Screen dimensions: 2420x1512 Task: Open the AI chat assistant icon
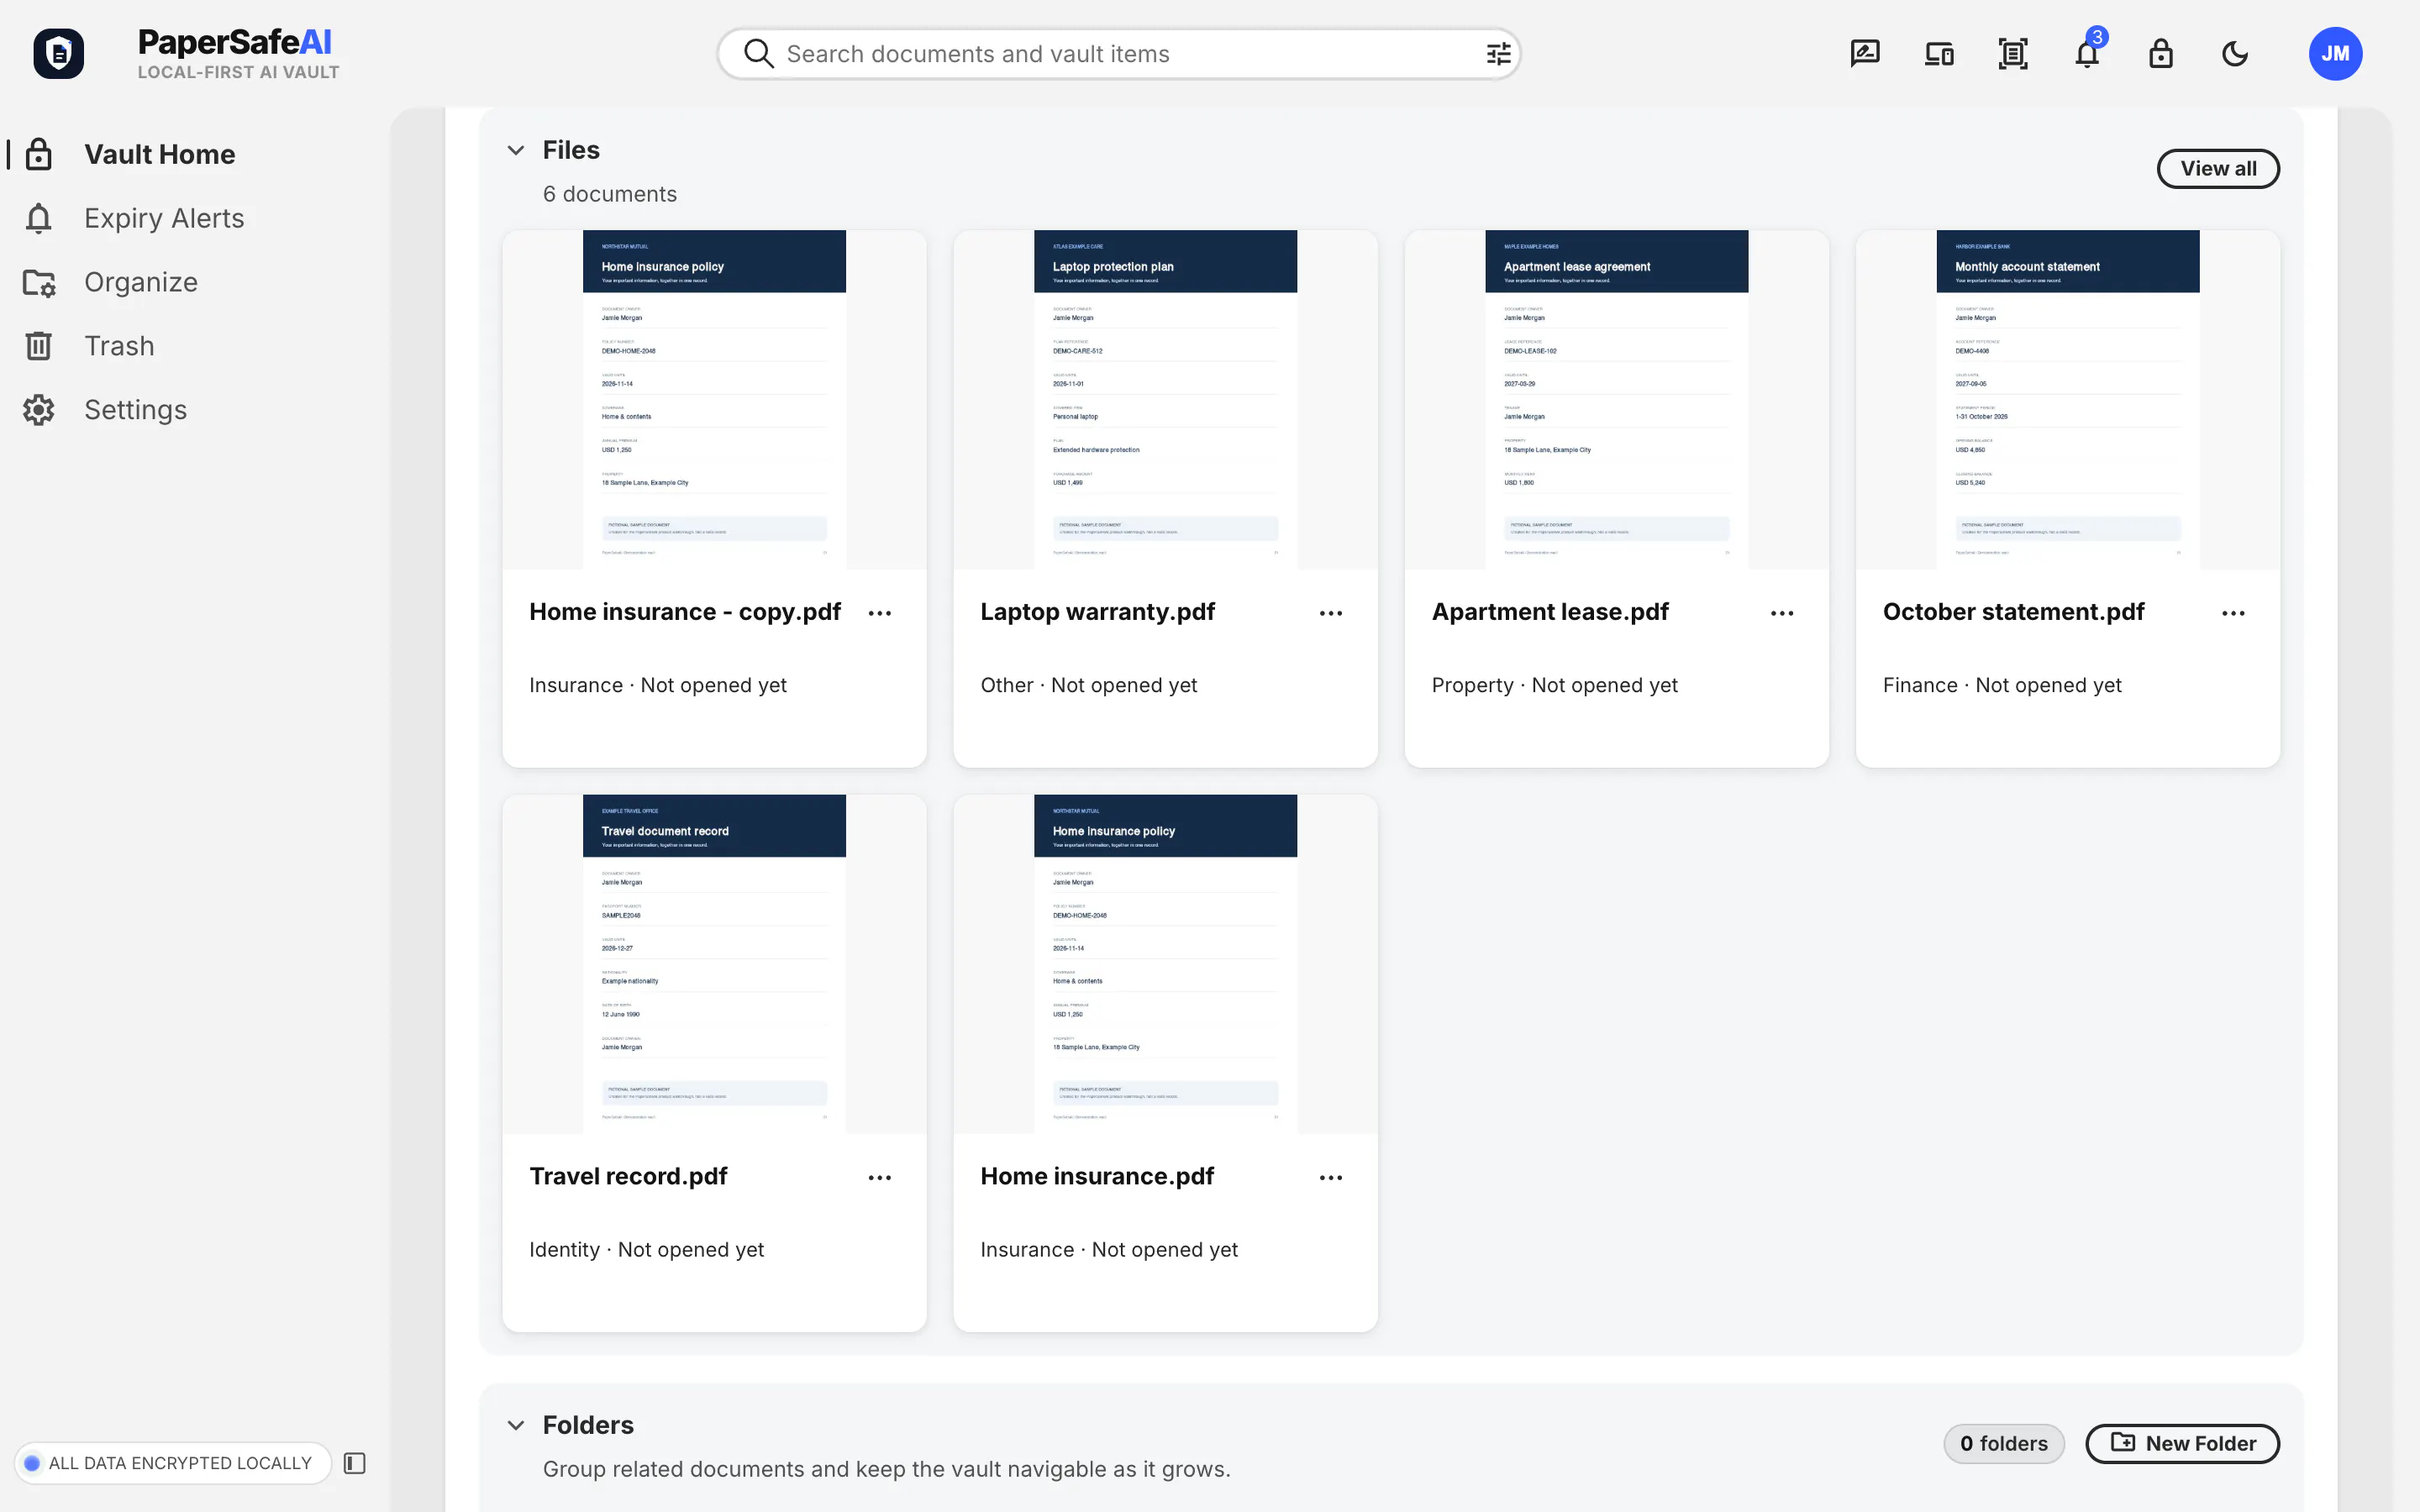(x=1865, y=54)
